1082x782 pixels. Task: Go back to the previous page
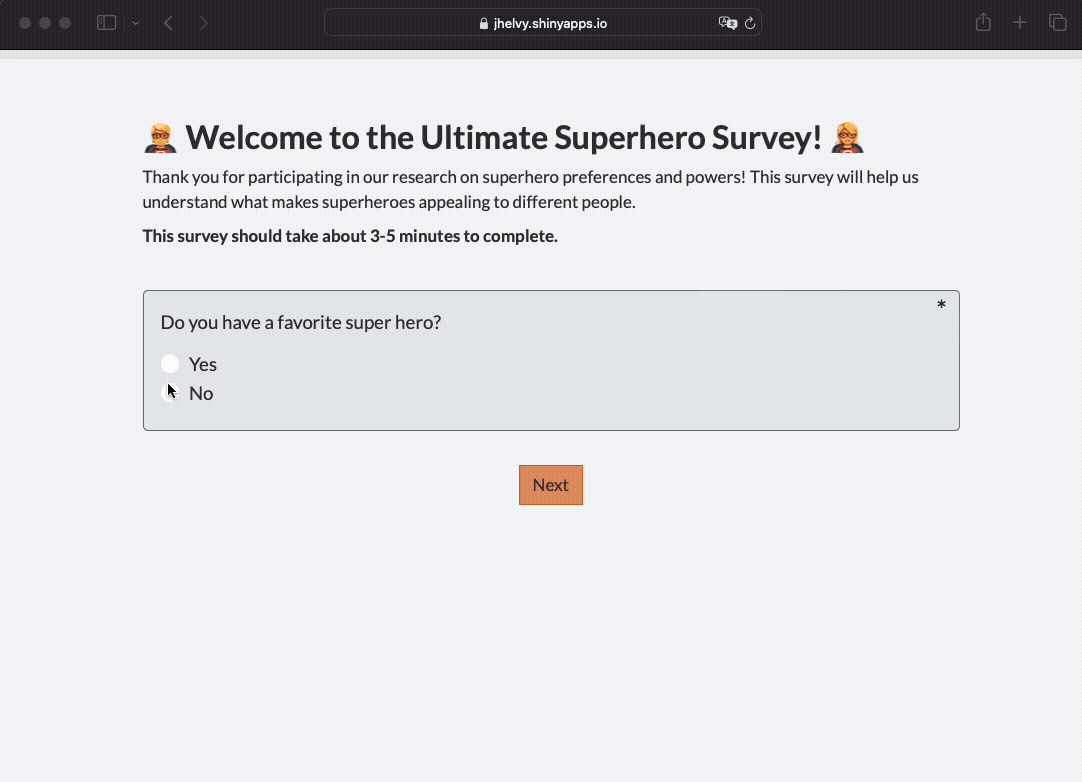click(x=168, y=23)
